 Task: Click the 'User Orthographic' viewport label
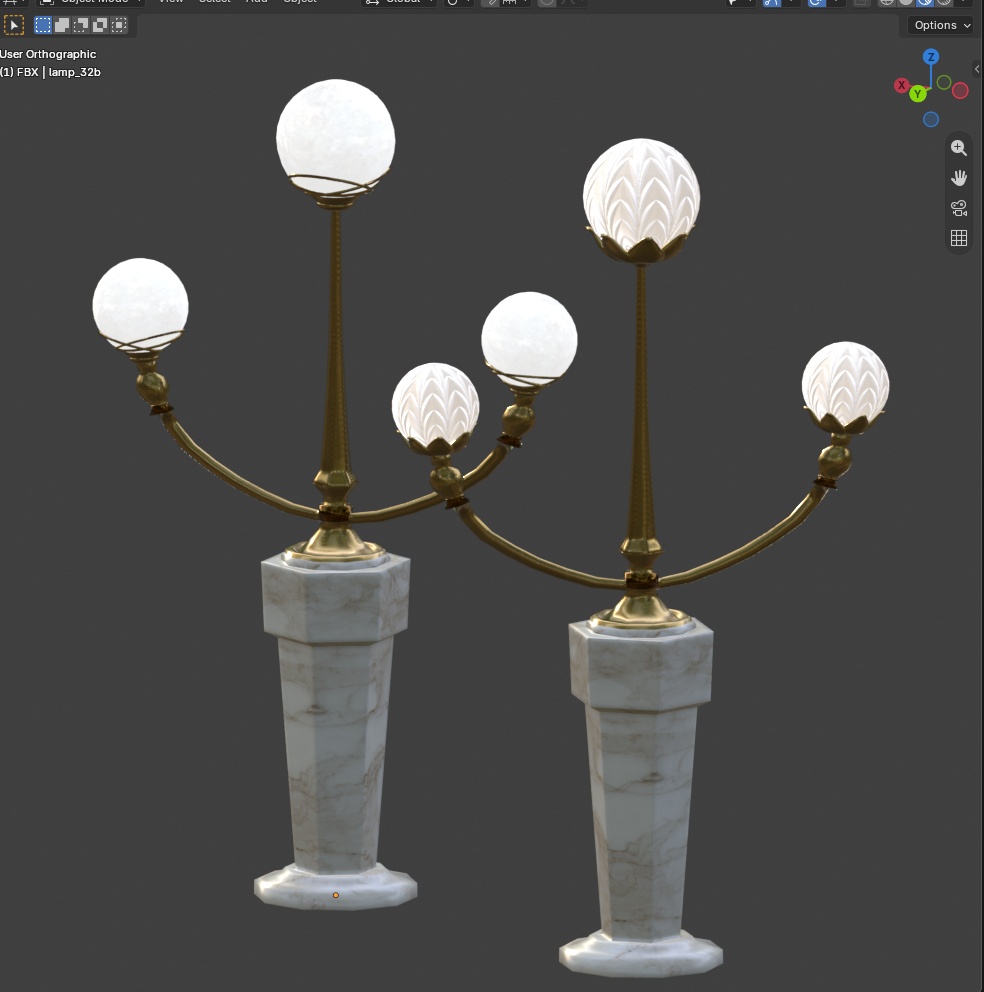click(48, 54)
